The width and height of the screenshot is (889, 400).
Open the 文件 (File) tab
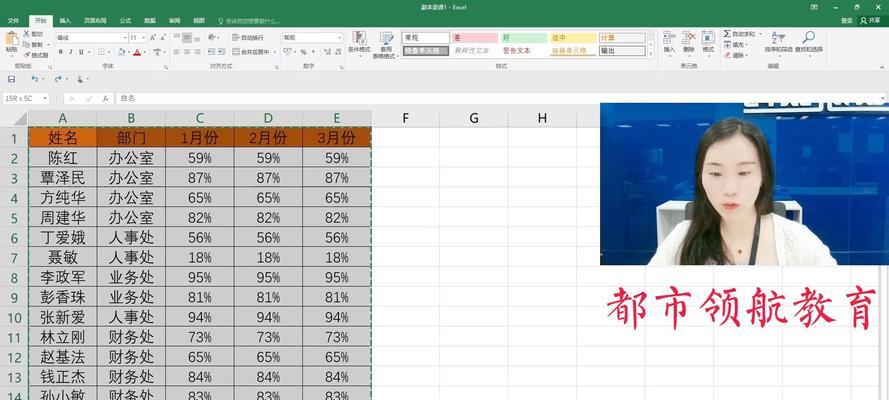coord(13,21)
